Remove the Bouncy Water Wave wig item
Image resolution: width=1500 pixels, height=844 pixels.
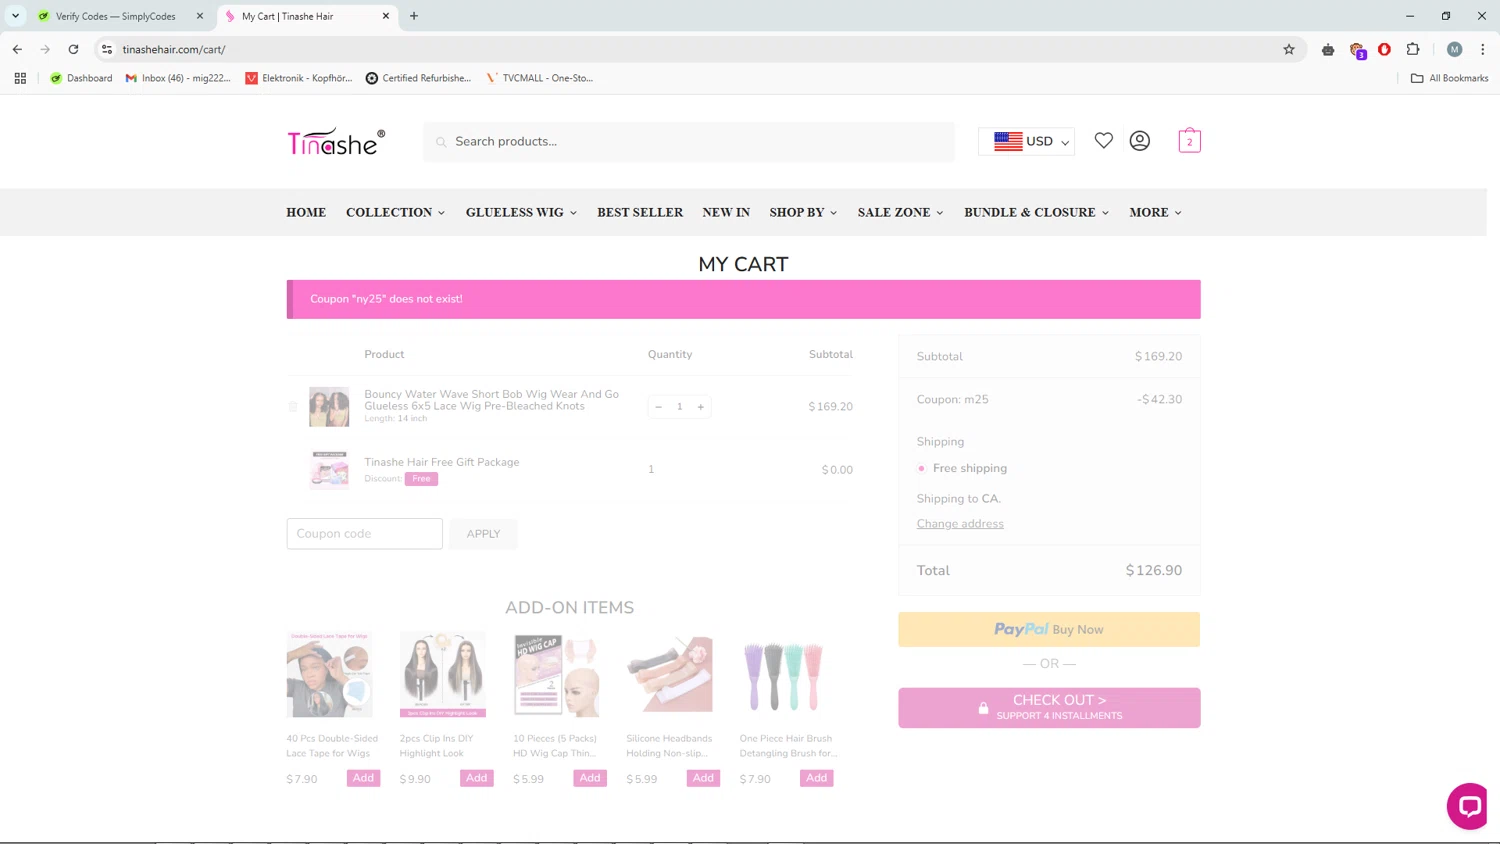pos(293,407)
